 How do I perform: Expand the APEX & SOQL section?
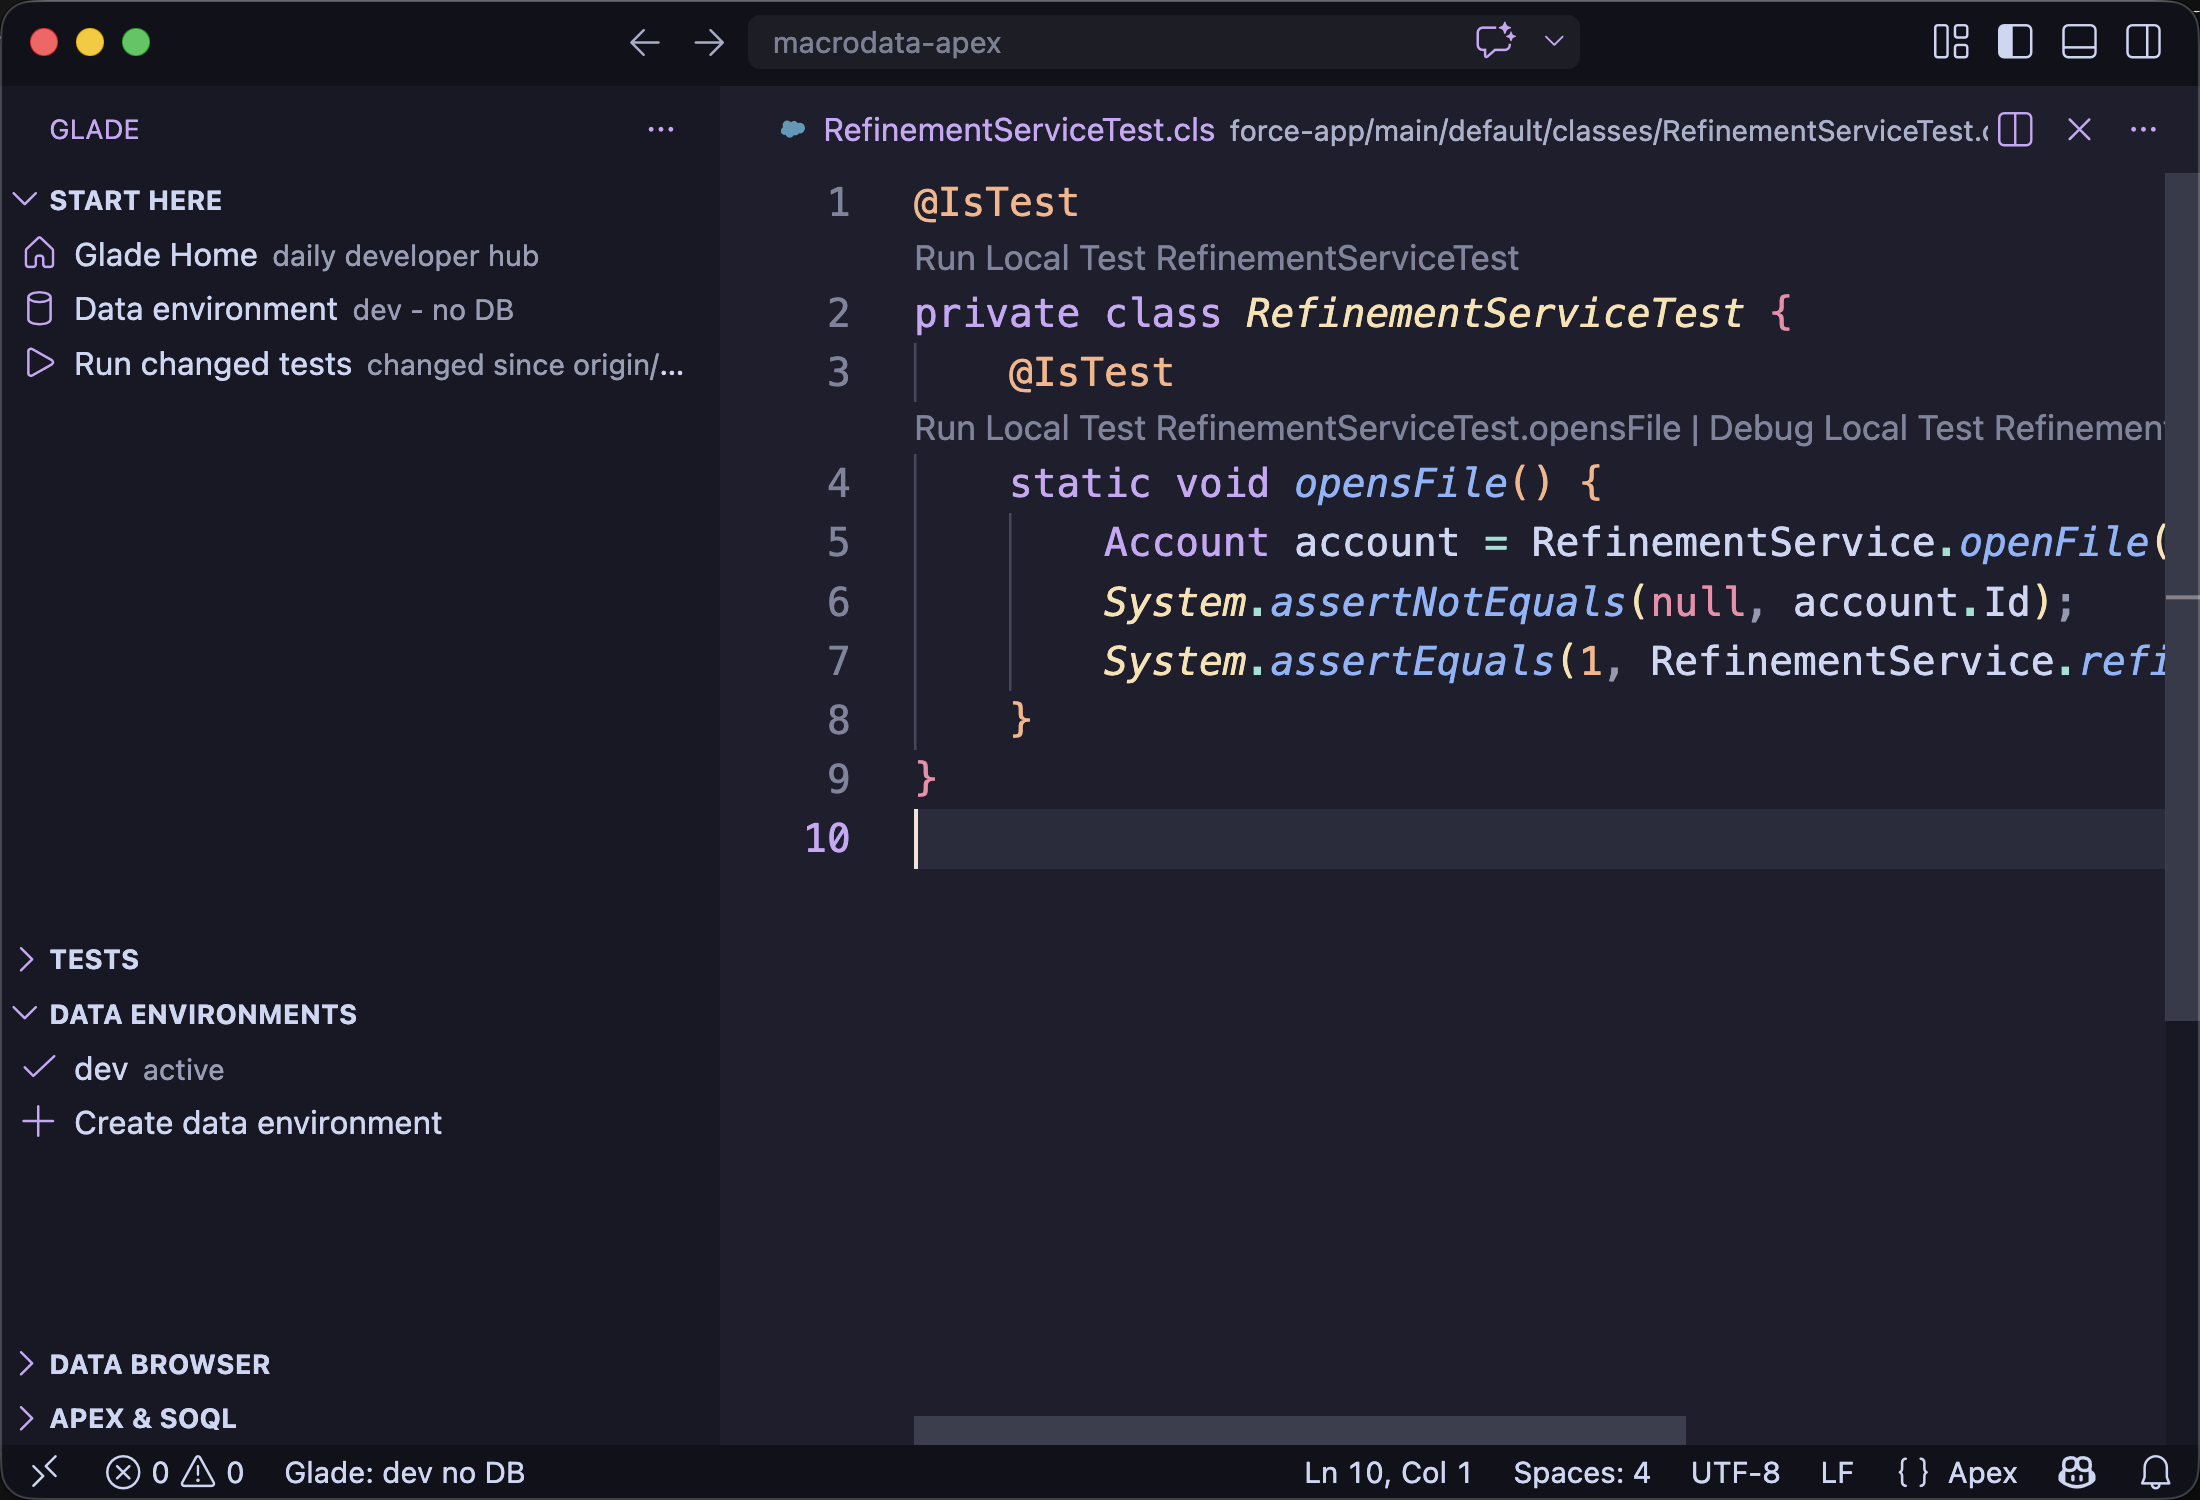(143, 1418)
